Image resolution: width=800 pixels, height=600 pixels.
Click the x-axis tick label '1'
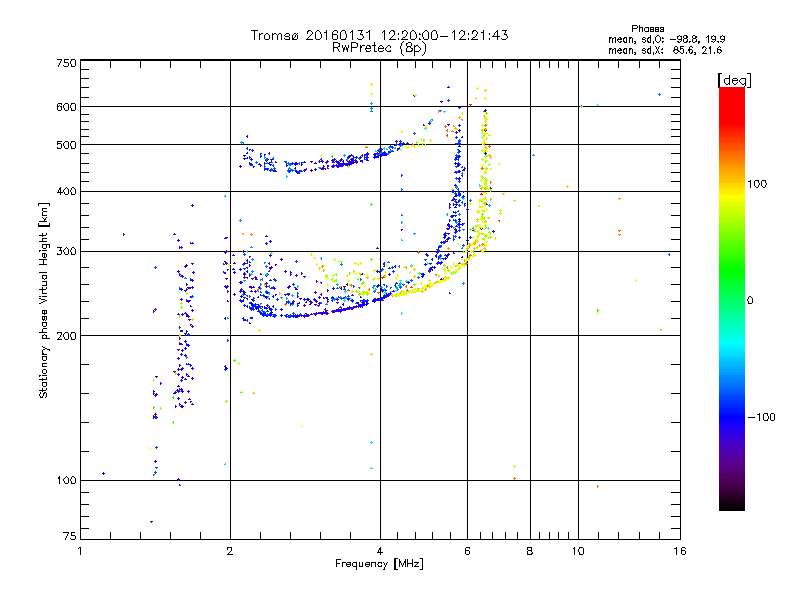[80, 551]
